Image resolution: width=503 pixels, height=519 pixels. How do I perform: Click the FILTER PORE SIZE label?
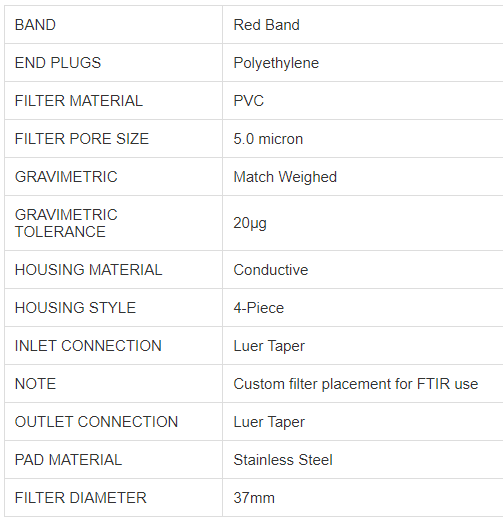[82, 139]
